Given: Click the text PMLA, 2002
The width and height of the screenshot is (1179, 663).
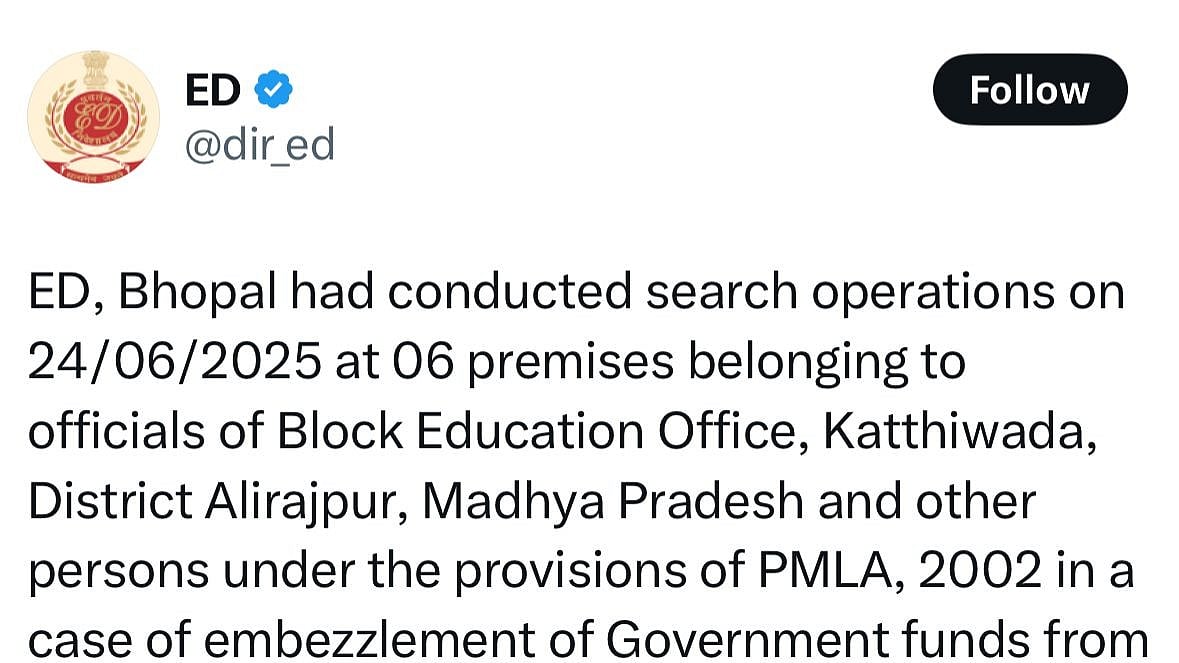Looking at the screenshot, I should (x=899, y=571).
